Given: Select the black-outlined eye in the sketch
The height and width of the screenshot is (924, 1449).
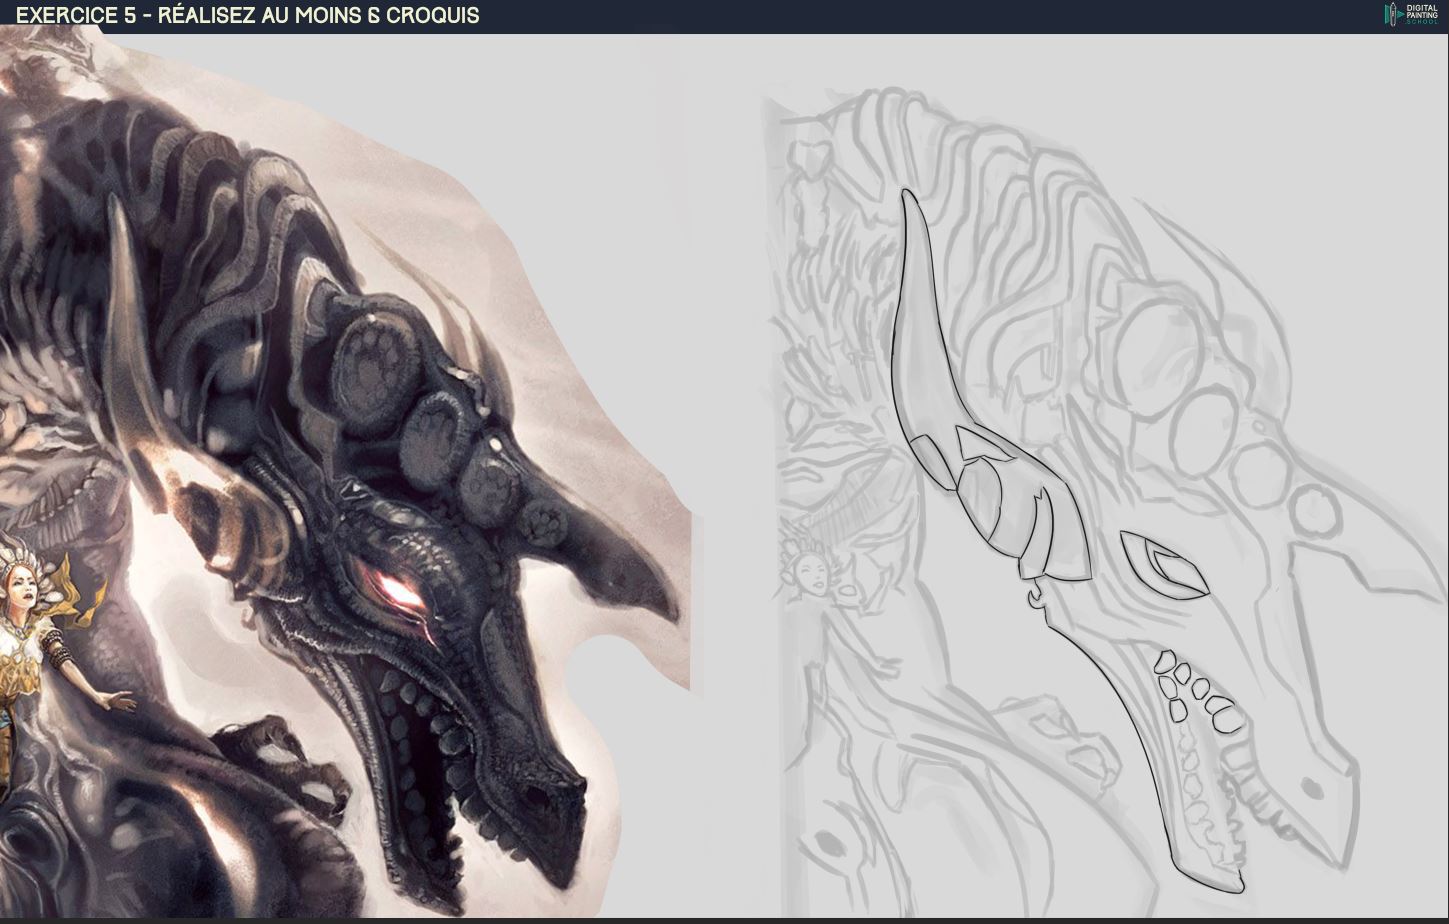Looking at the screenshot, I should pos(1164,566).
